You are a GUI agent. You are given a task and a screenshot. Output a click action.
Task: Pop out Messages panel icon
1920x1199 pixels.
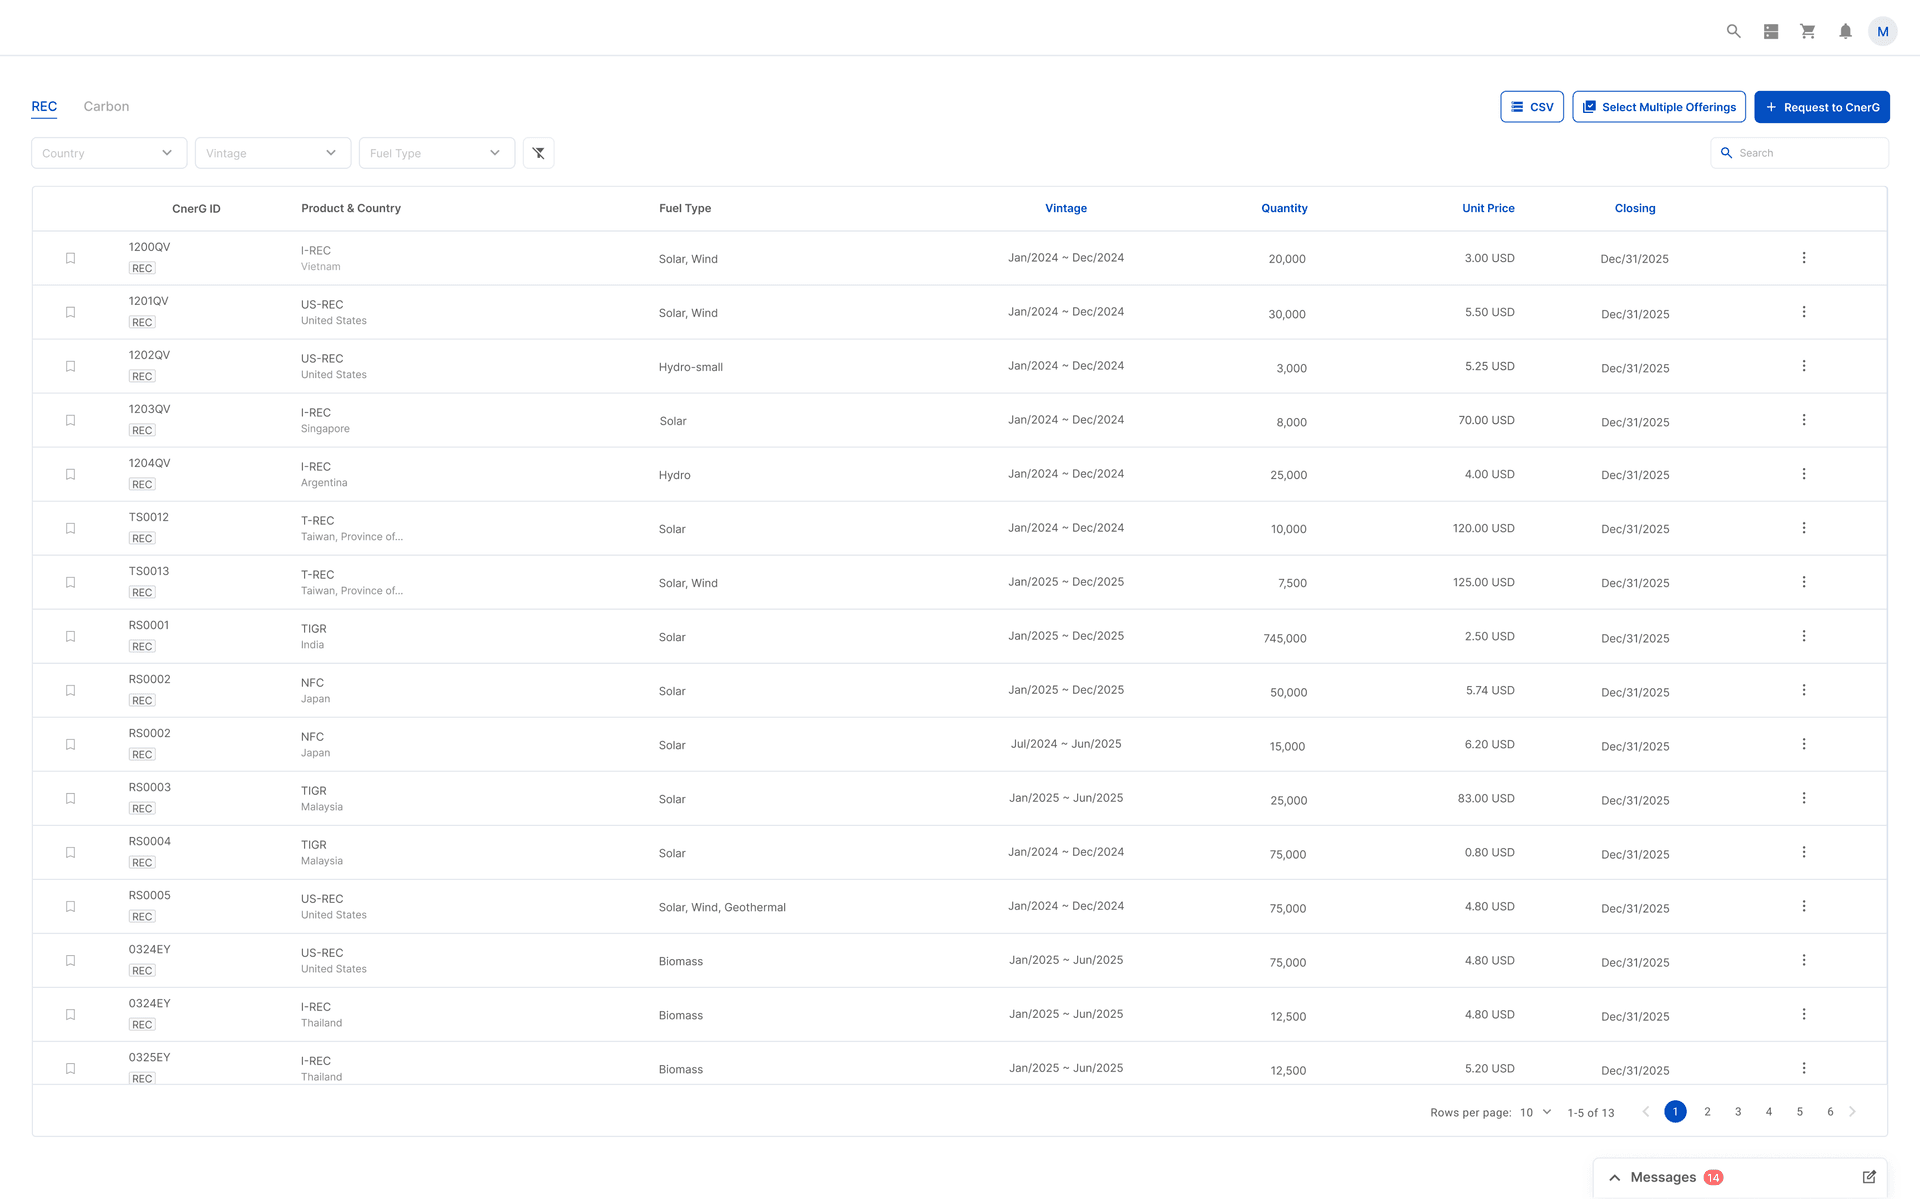(1868, 1177)
